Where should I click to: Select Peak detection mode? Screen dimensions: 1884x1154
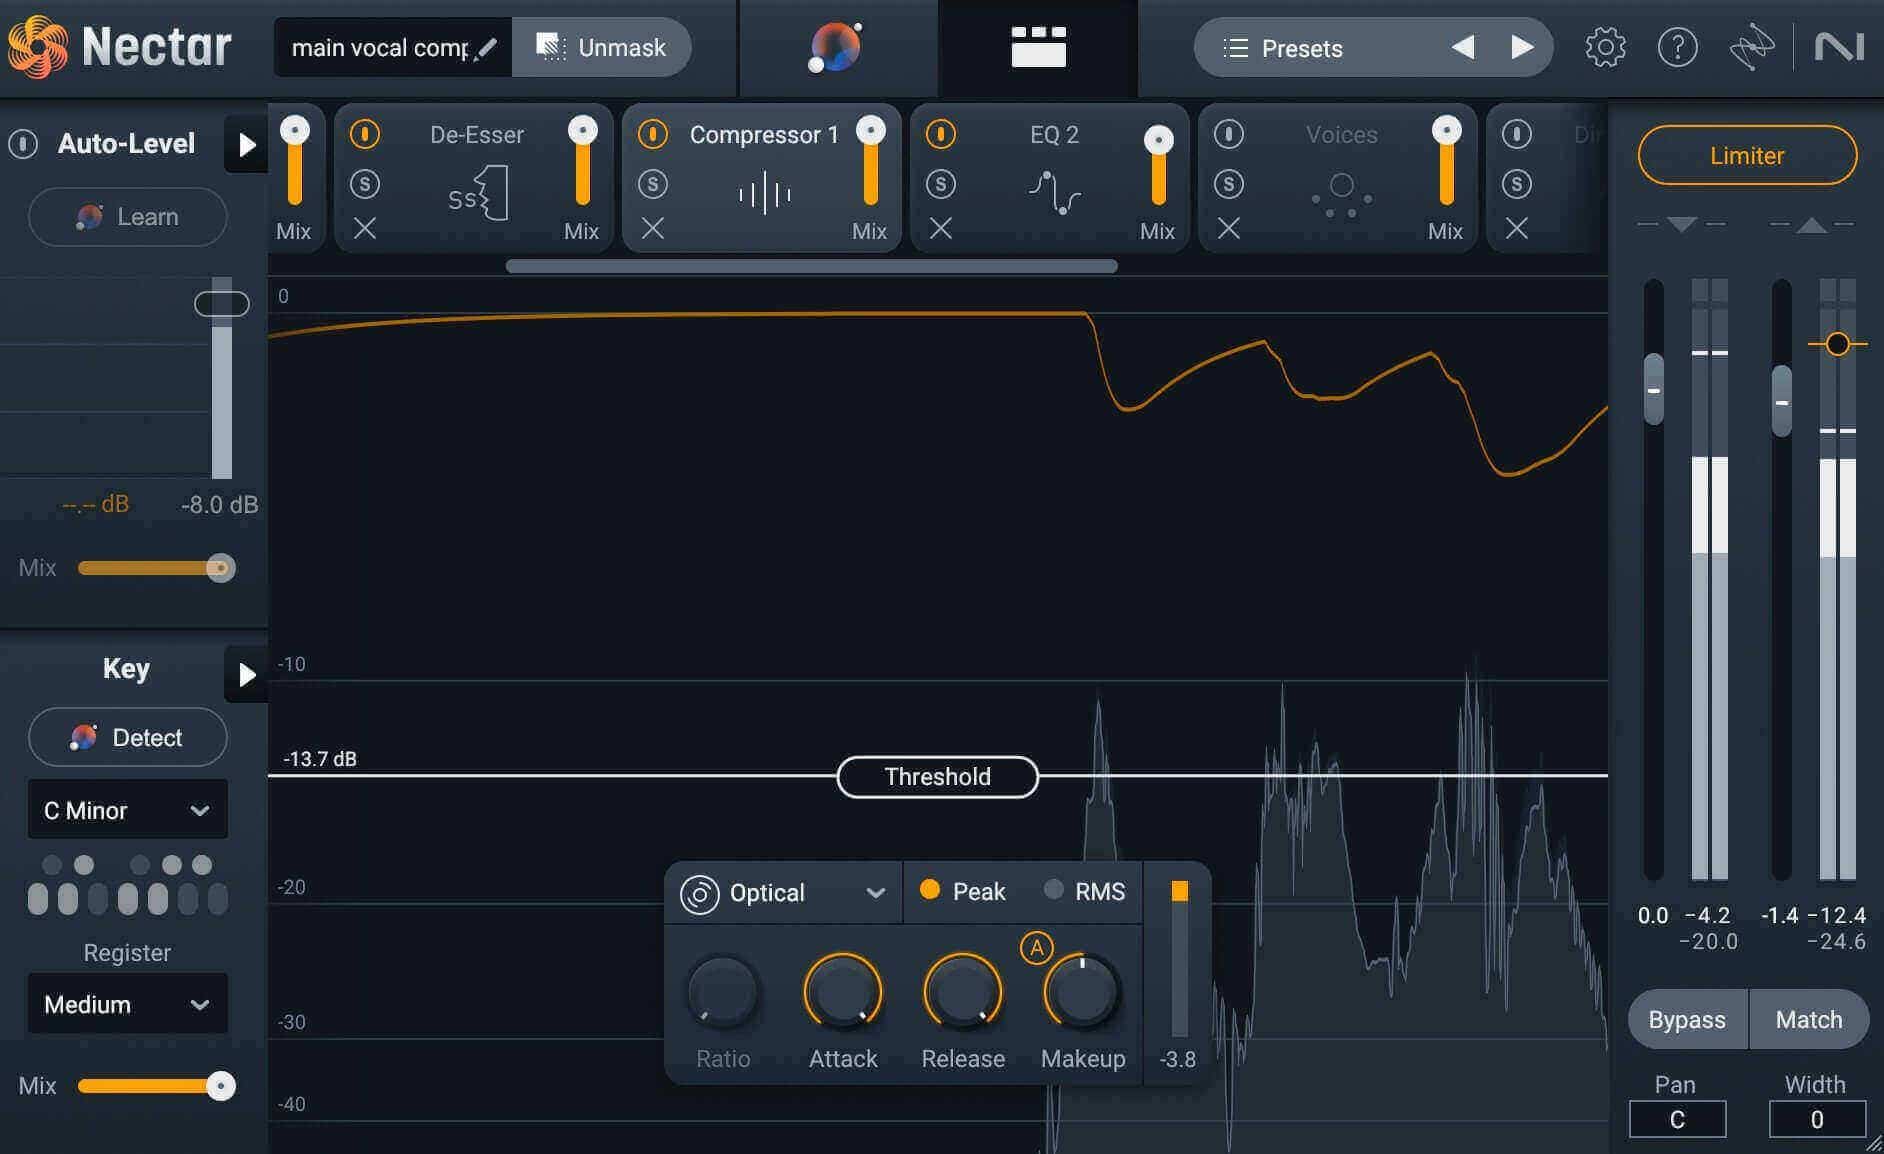tap(962, 891)
